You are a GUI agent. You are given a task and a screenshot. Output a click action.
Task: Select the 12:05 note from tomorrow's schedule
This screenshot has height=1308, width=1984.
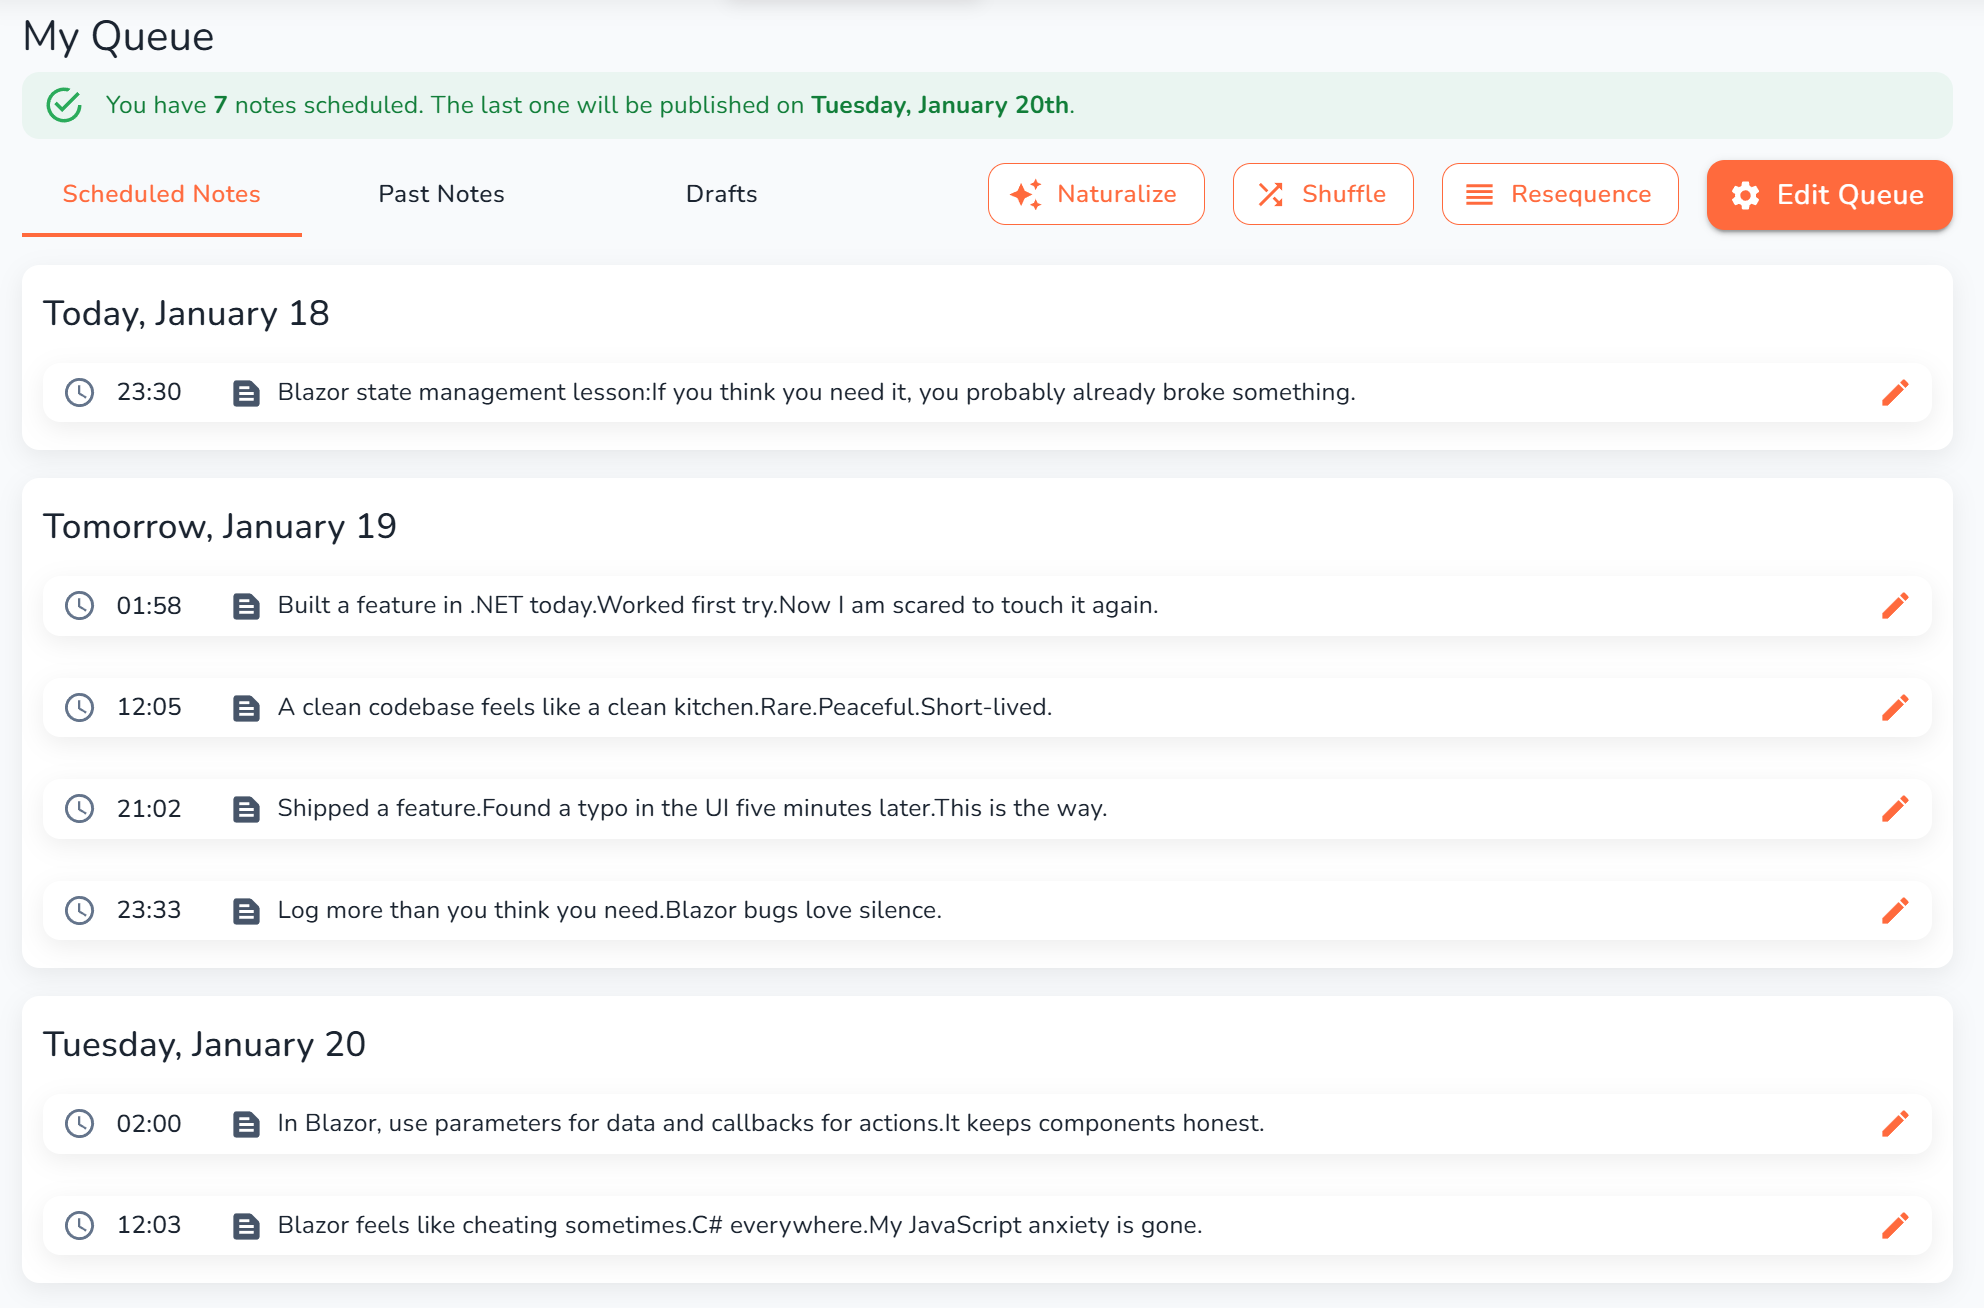point(665,707)
